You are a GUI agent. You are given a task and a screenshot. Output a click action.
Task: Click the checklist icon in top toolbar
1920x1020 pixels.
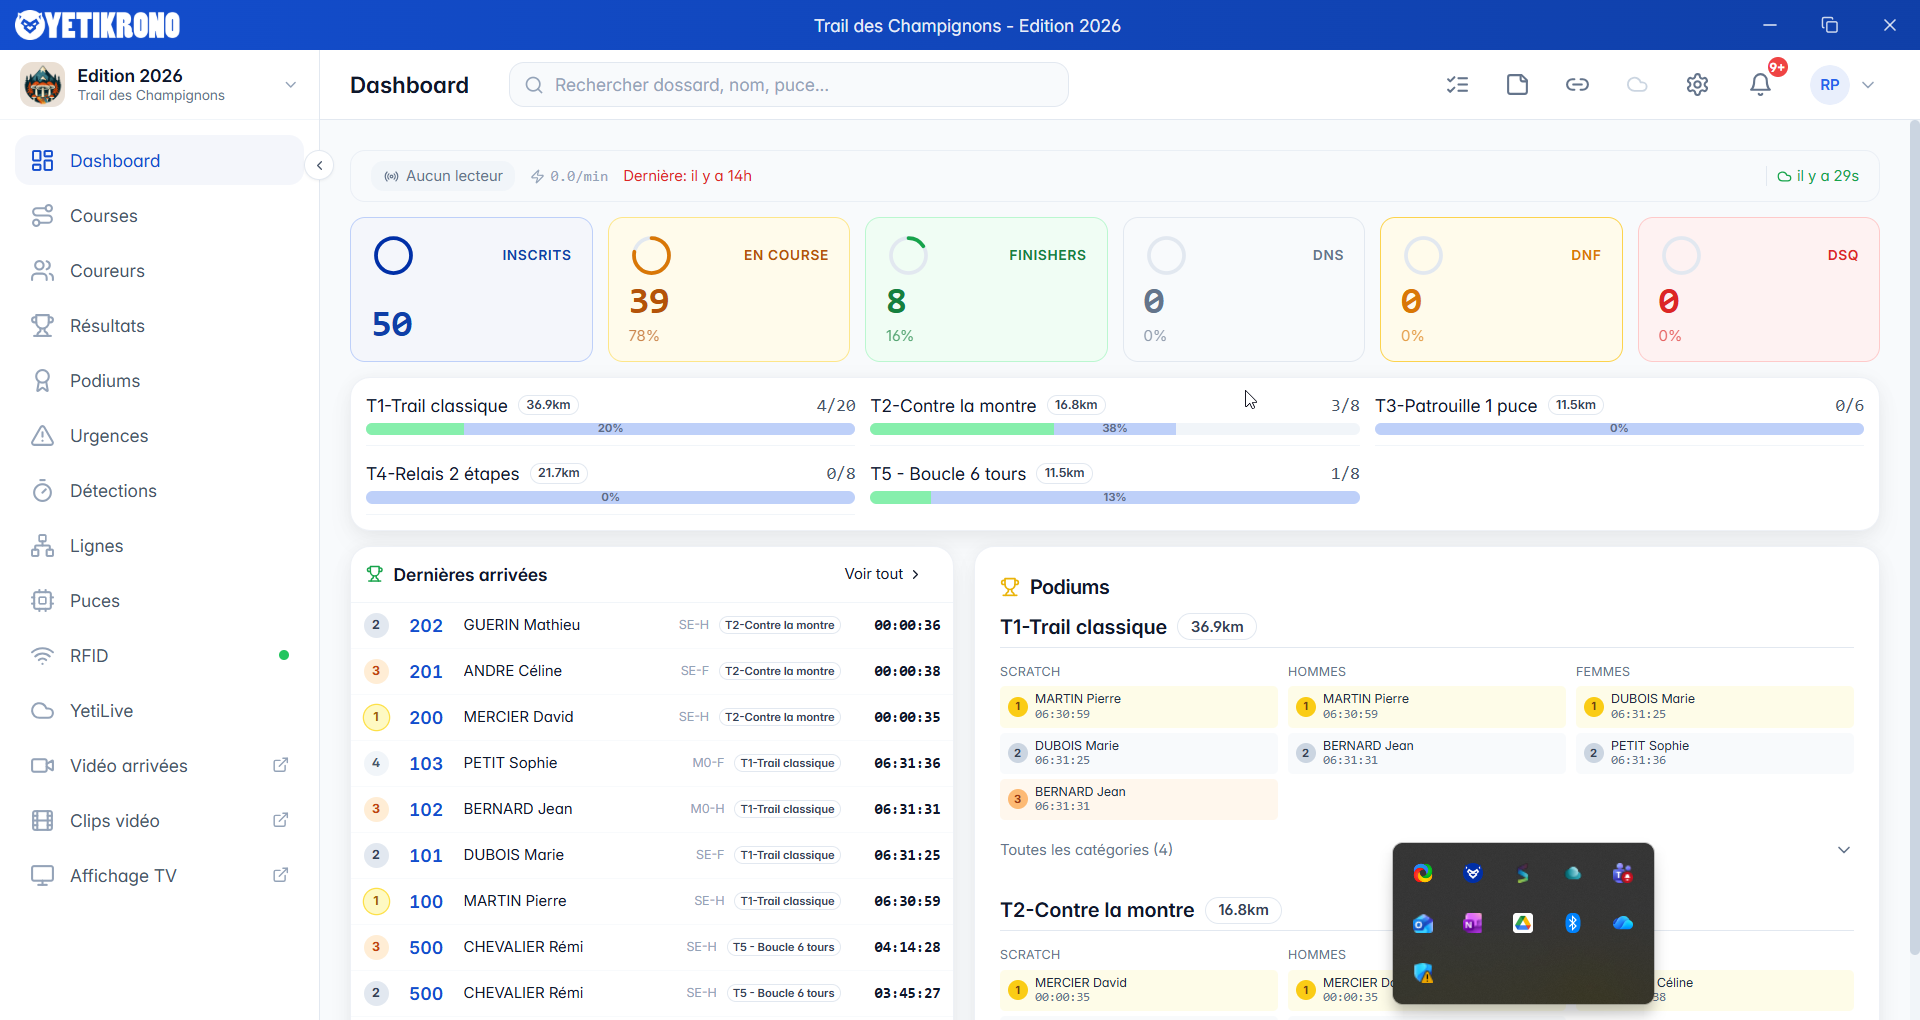[x=1457, y=85]
